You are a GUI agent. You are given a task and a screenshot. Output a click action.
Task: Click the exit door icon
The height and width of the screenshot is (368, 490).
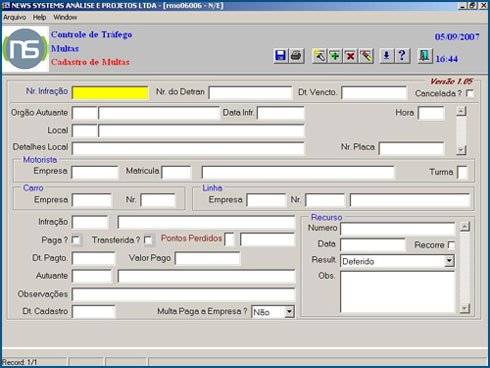click(425, 56)
